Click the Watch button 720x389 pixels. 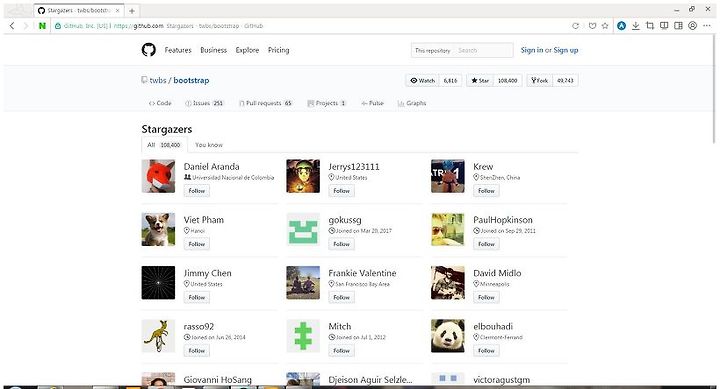click(422, 80)
